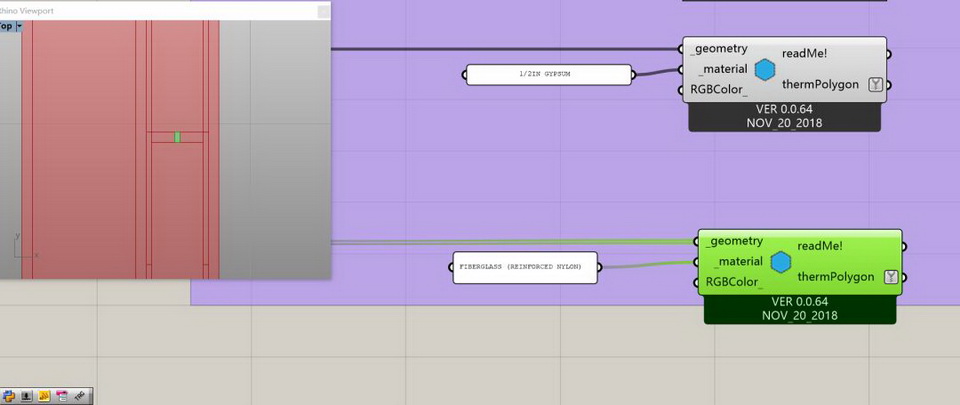Click the blue hexagon icon on the gypsum component
960x405 pixels.
(x=765, y=70)
